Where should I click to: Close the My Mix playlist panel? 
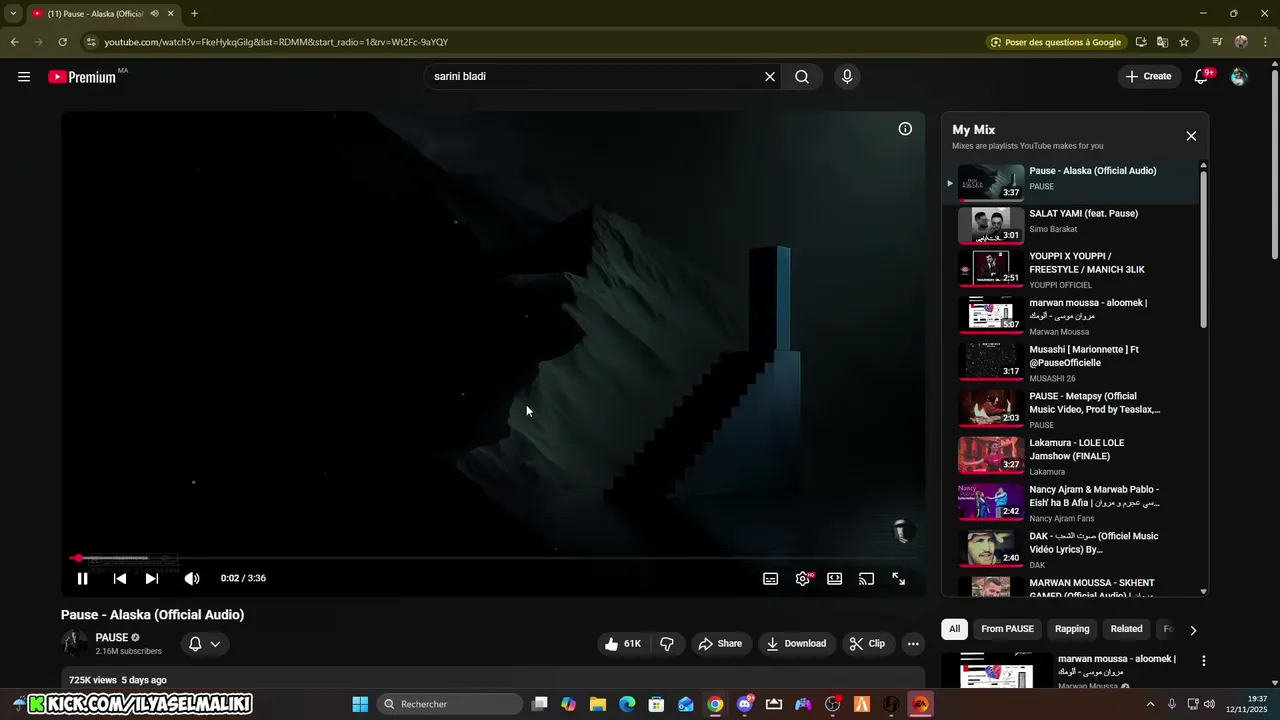point(1191,136)
